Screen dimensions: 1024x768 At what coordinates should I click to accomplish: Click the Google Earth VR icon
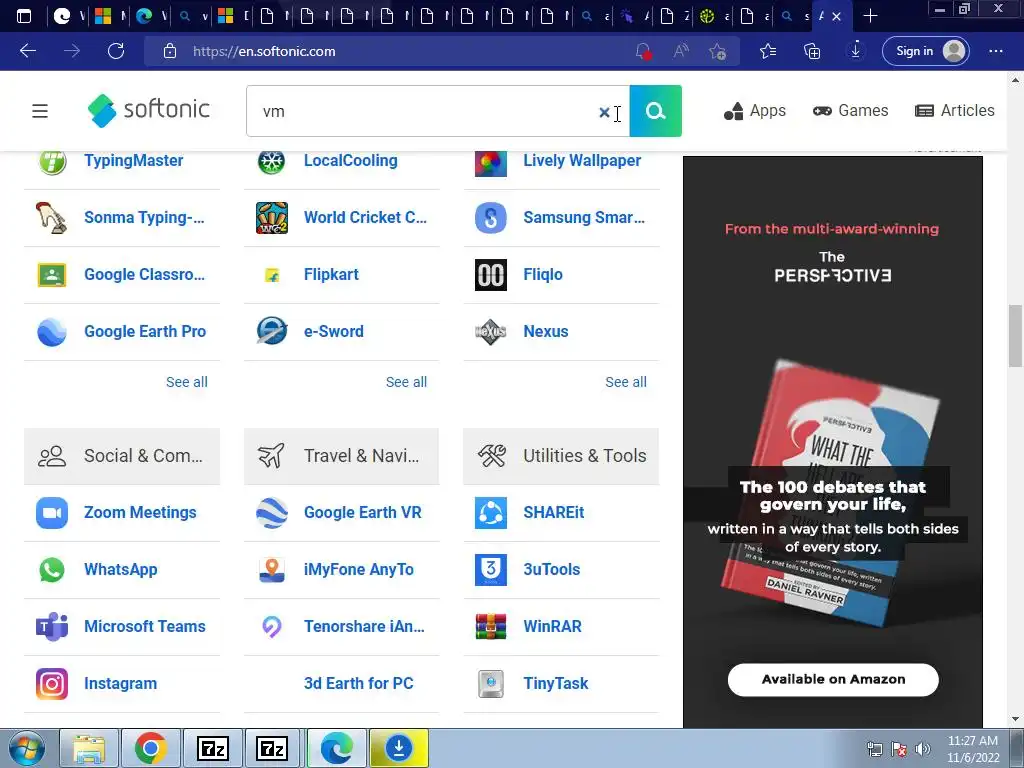click(x=272, y=513)
